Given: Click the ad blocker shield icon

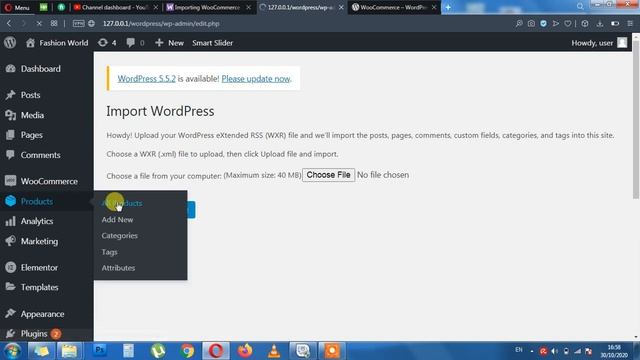Looking at the screenshot, I should (543, 24).
